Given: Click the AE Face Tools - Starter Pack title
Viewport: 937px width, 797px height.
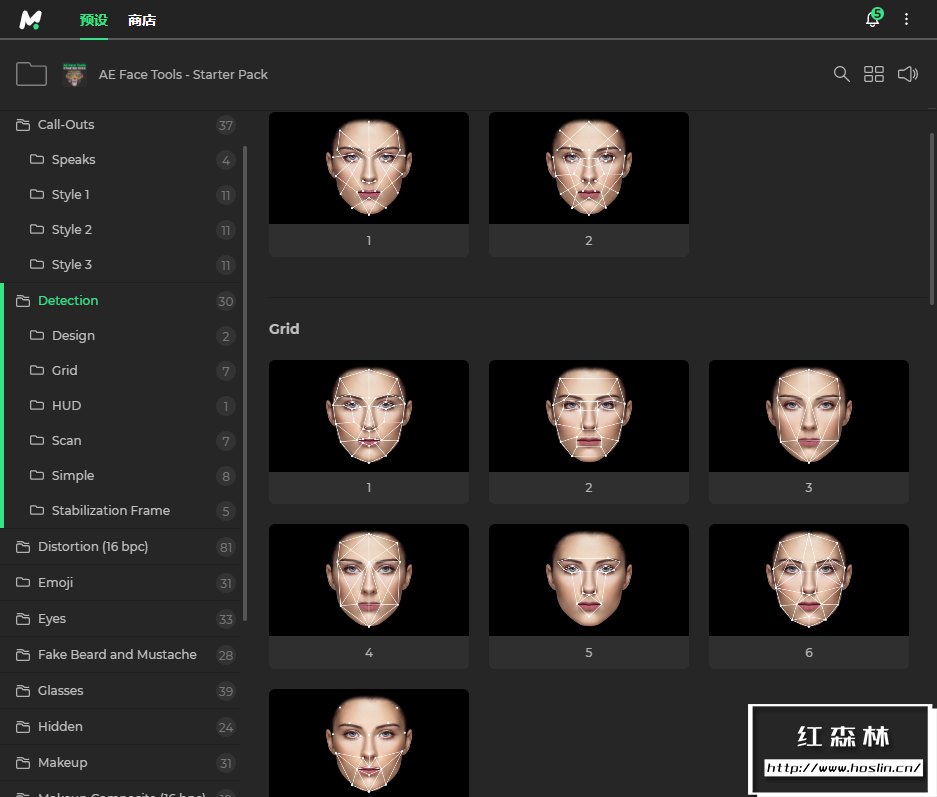Looking at the screenshot, I should 183,74.
